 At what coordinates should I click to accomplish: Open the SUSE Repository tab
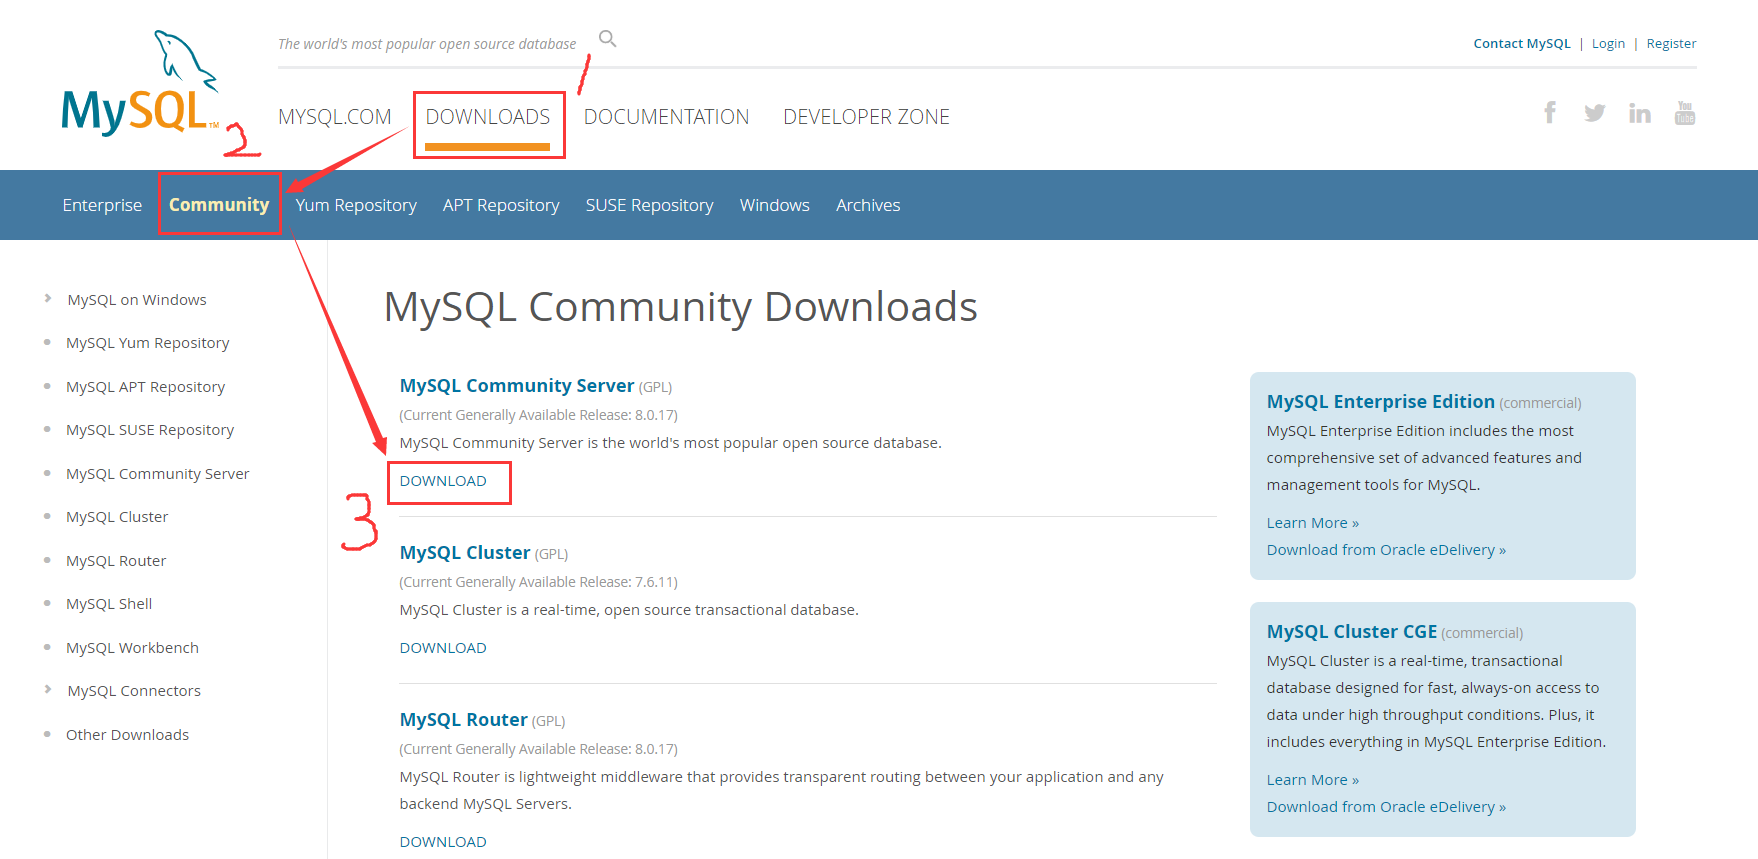pos(650,205)
